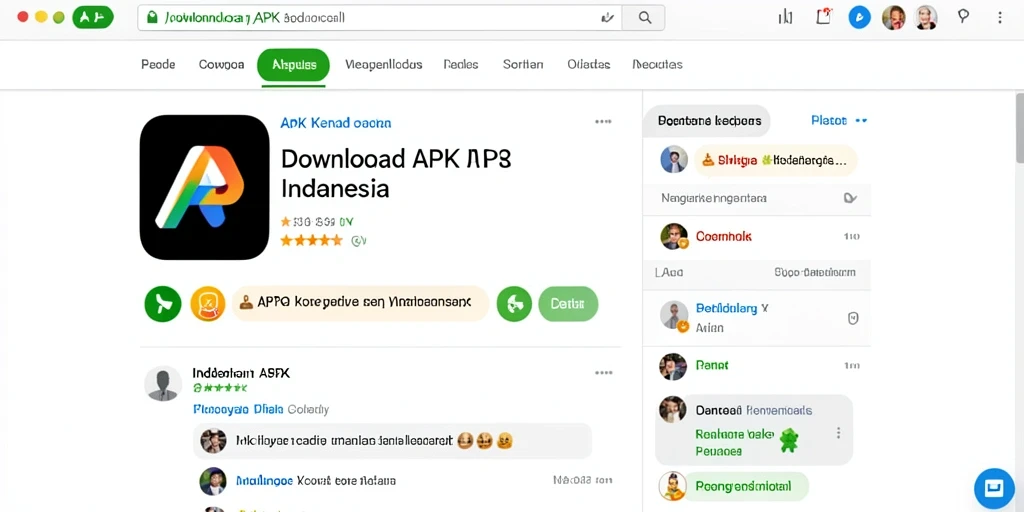This screenshot has width=1024, height=512.
Task: Click the comment bubble with emoji faces
Action: 392,441
